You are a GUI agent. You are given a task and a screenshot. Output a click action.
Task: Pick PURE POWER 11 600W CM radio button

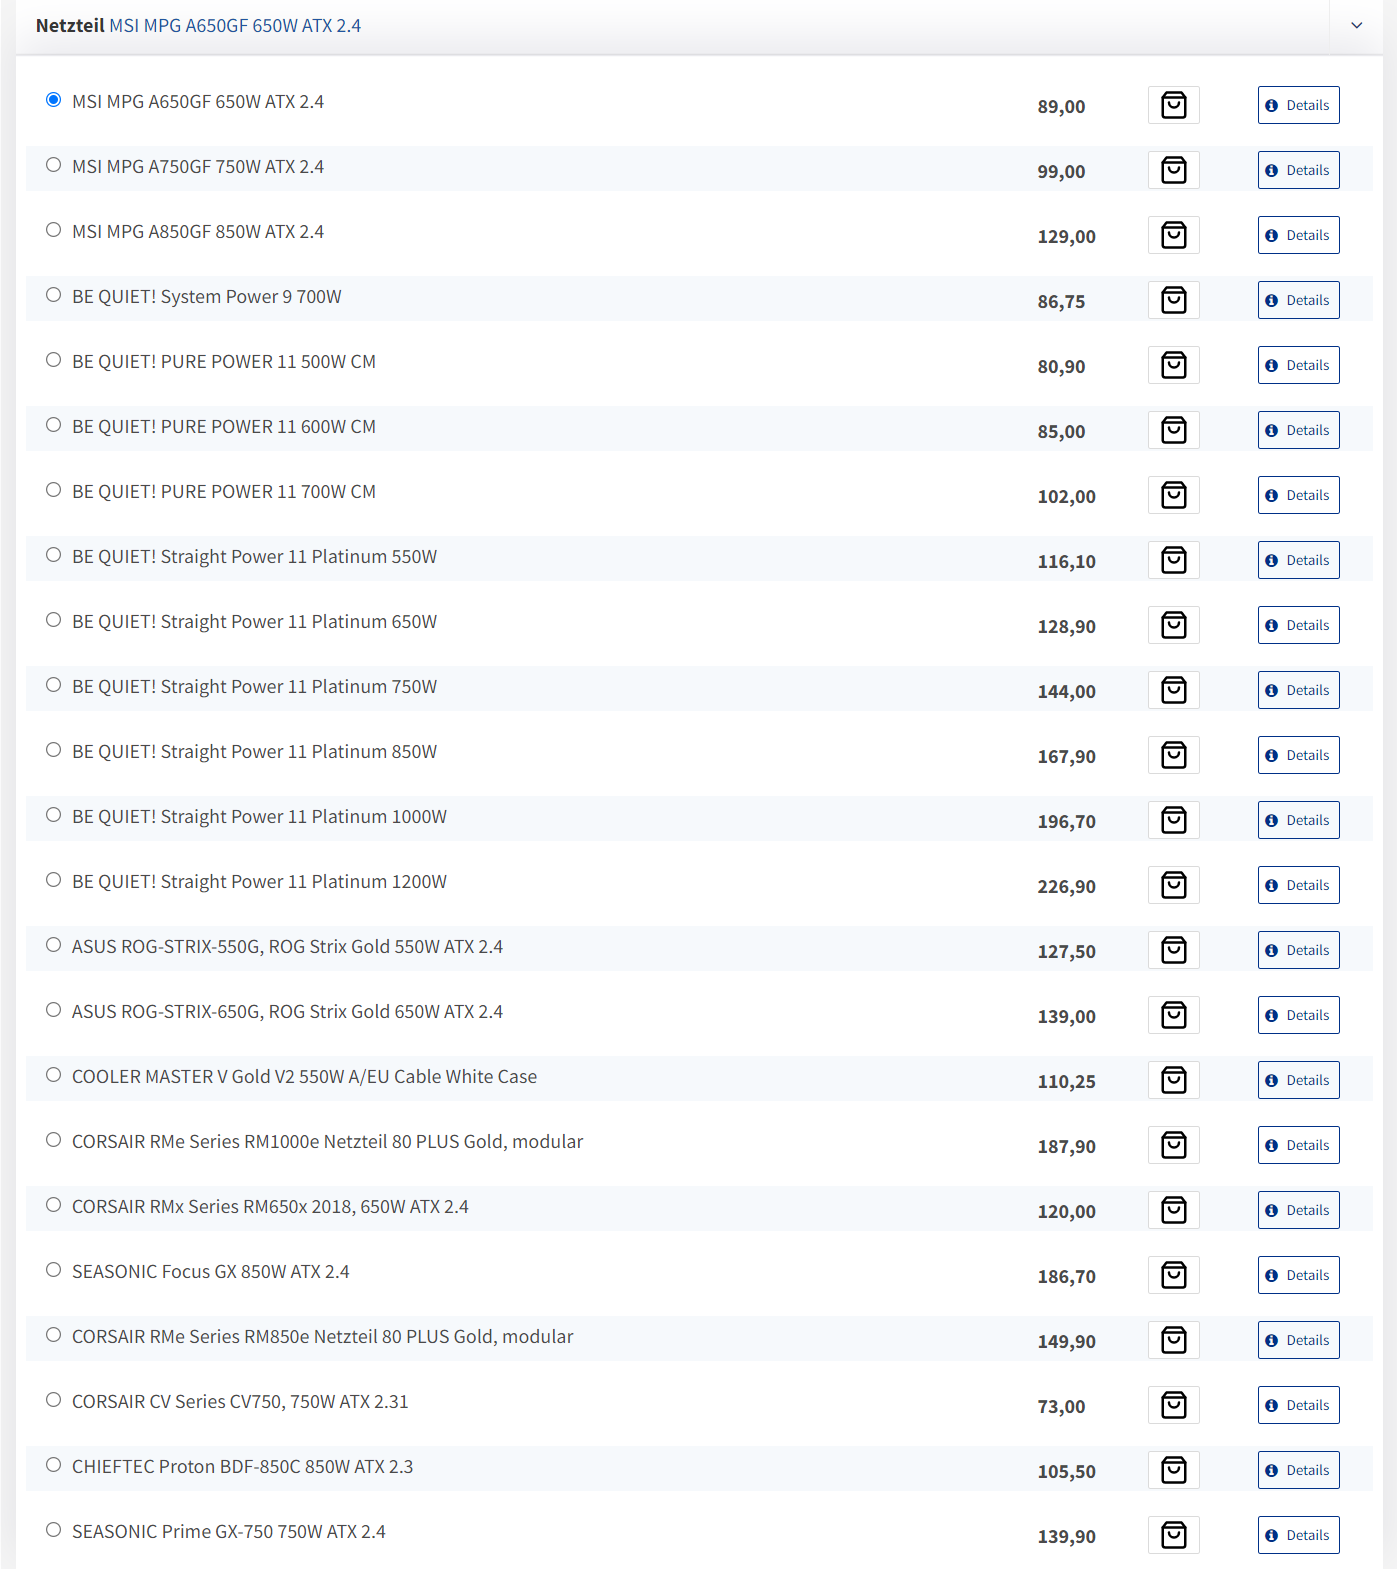(54, 425)
